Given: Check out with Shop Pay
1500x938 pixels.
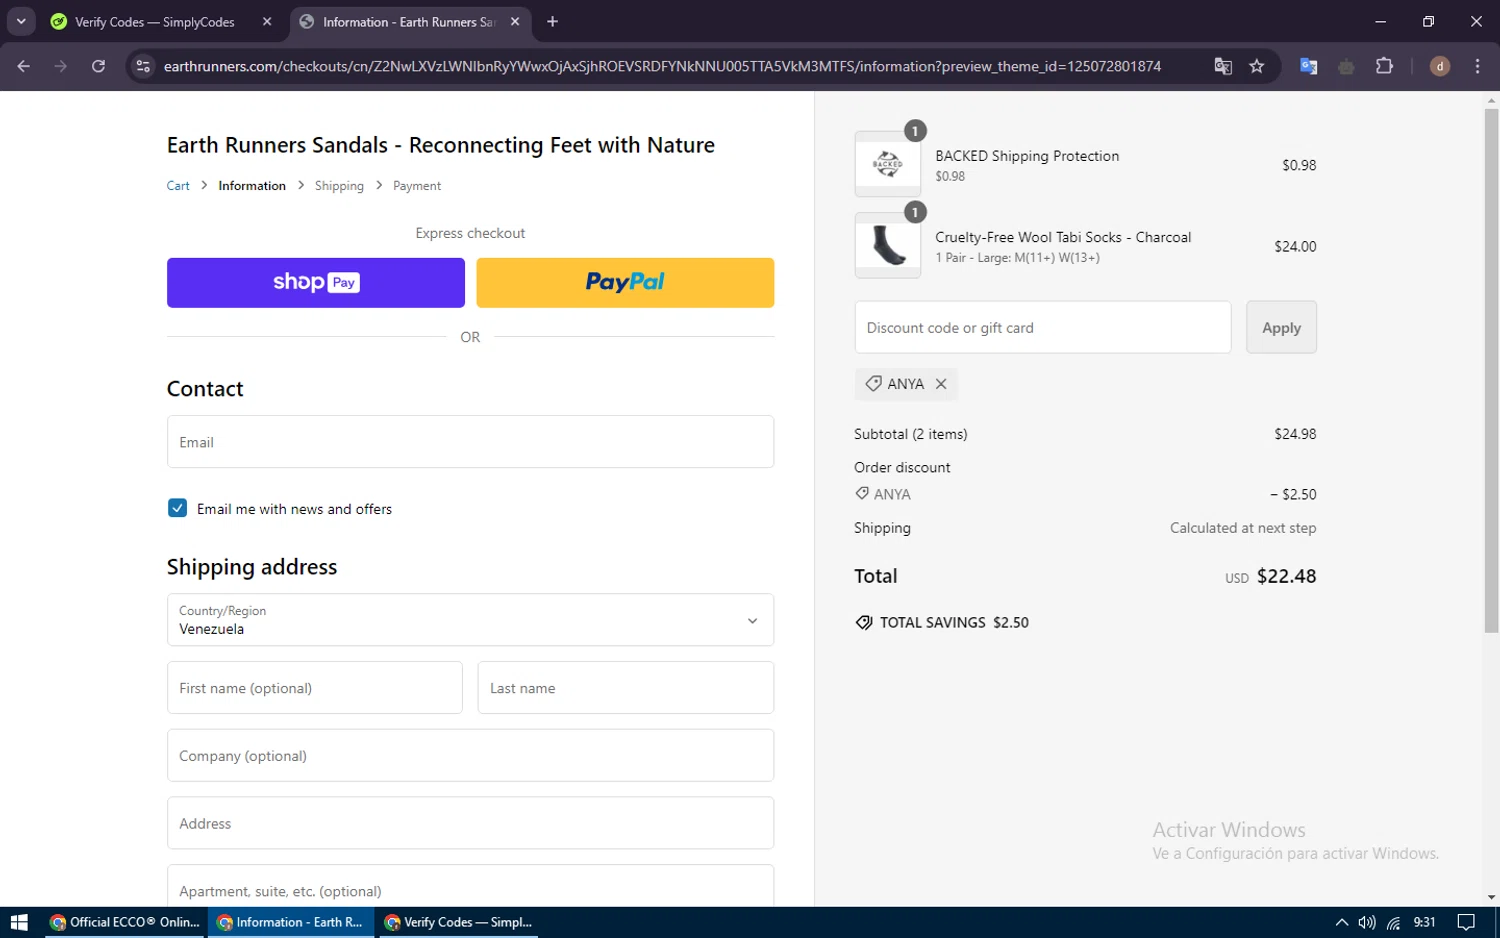Looking at the screenshot, I should click(316, 283).
